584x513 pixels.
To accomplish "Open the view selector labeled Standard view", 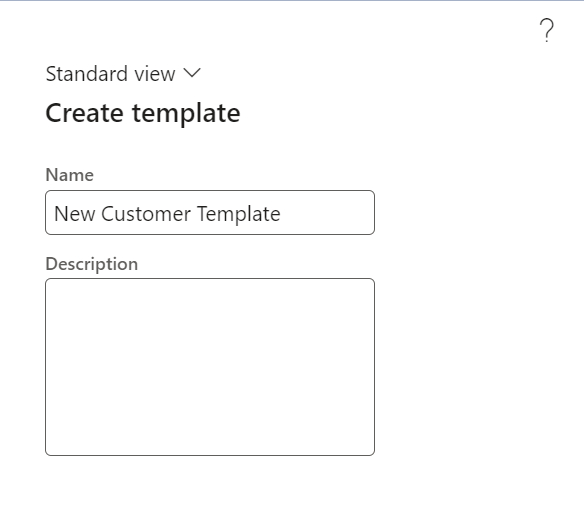I will click(123, 73).
